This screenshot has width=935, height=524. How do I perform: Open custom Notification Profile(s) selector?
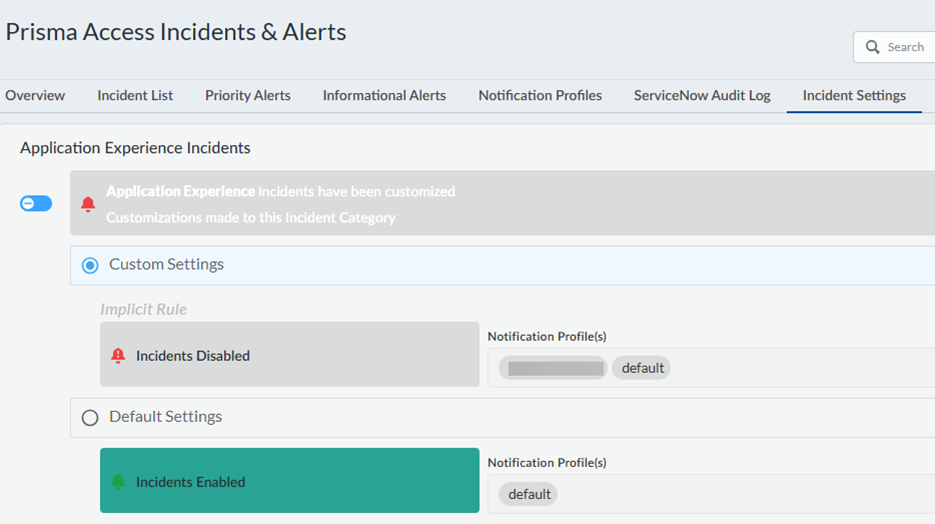pos(800,368)
